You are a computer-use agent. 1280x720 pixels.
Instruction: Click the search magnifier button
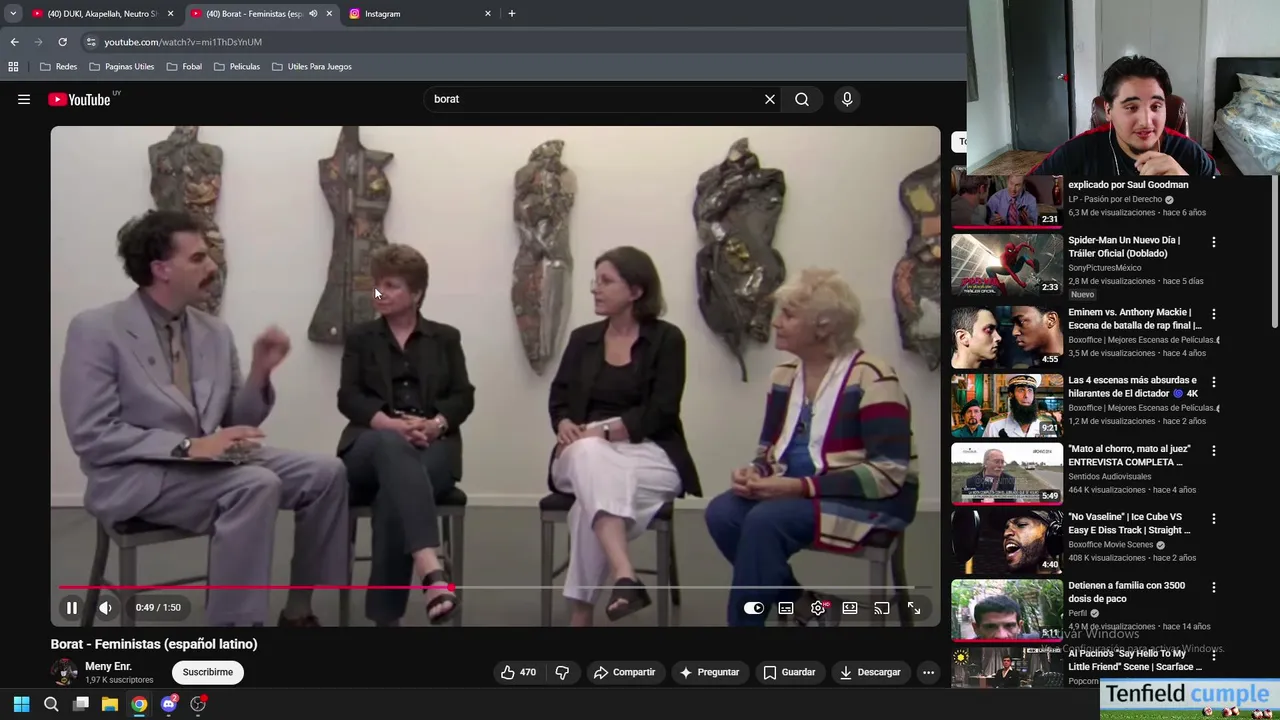point(802,99)
